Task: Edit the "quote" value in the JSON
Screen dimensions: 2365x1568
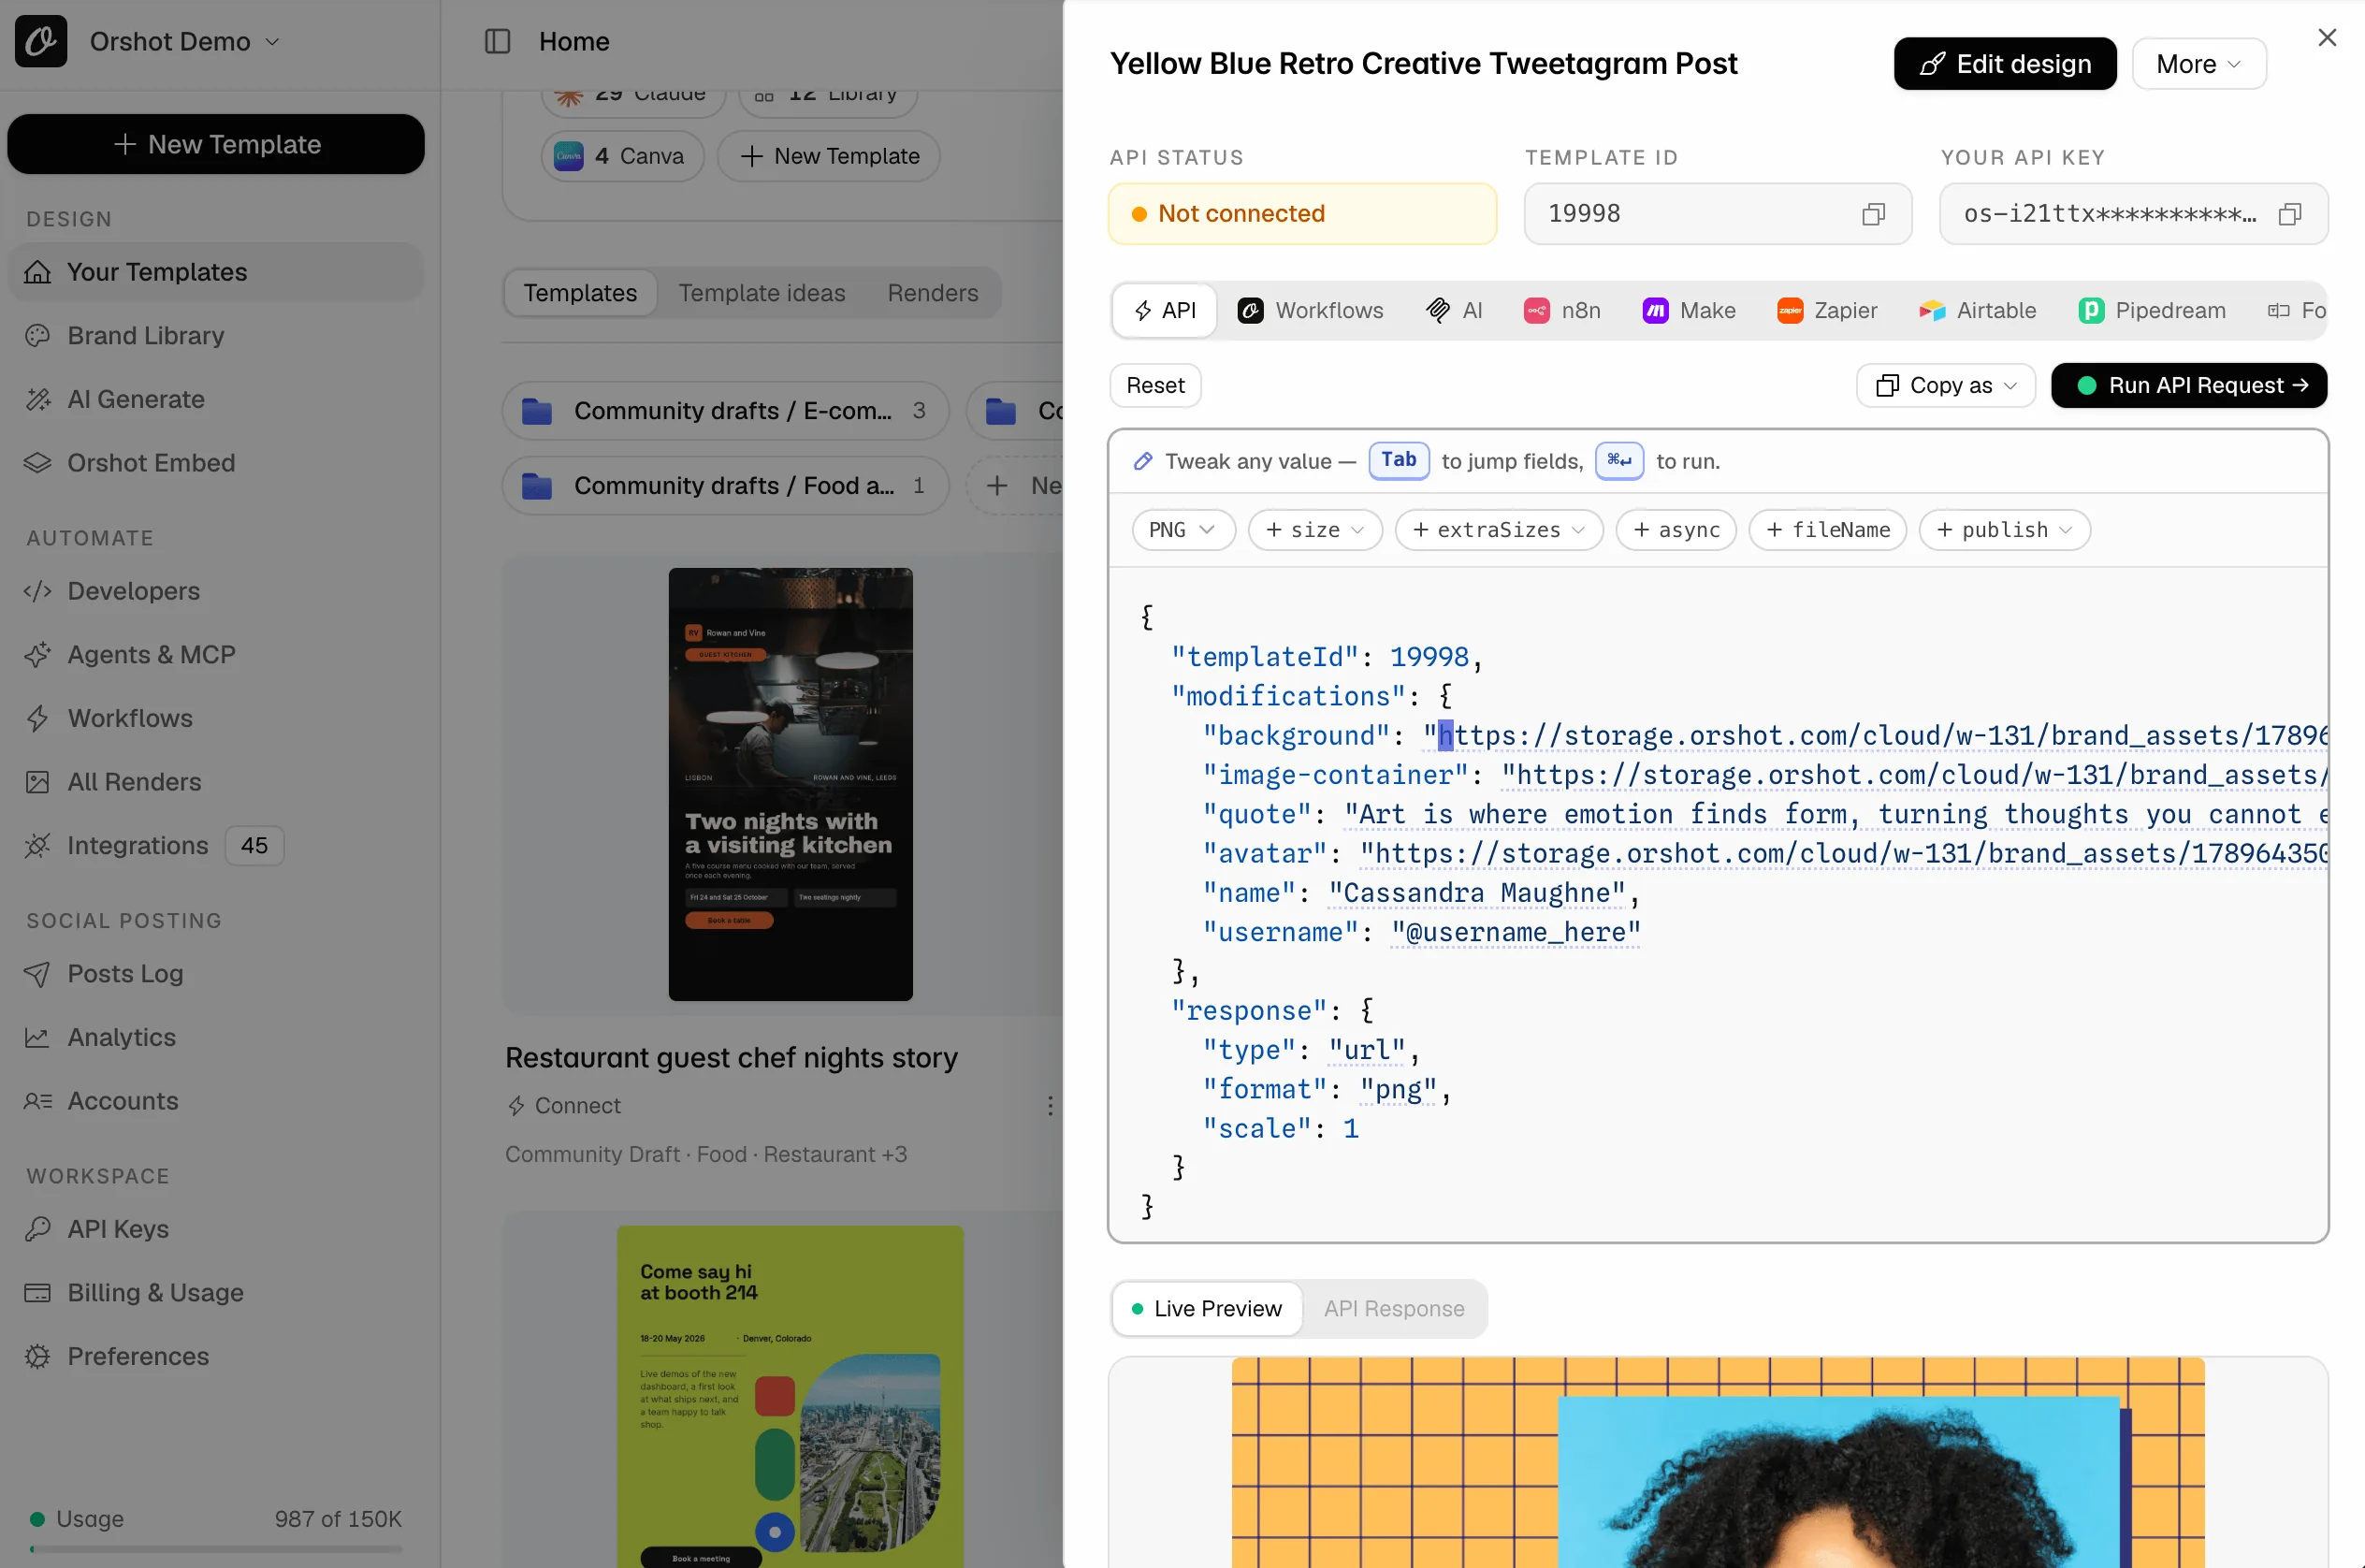Action: coord(1835,815)
